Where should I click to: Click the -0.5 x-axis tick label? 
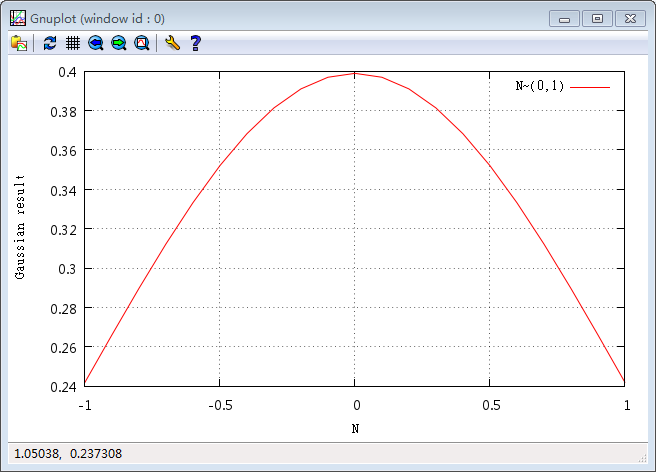pyautogui.click(x=220, y=405)
